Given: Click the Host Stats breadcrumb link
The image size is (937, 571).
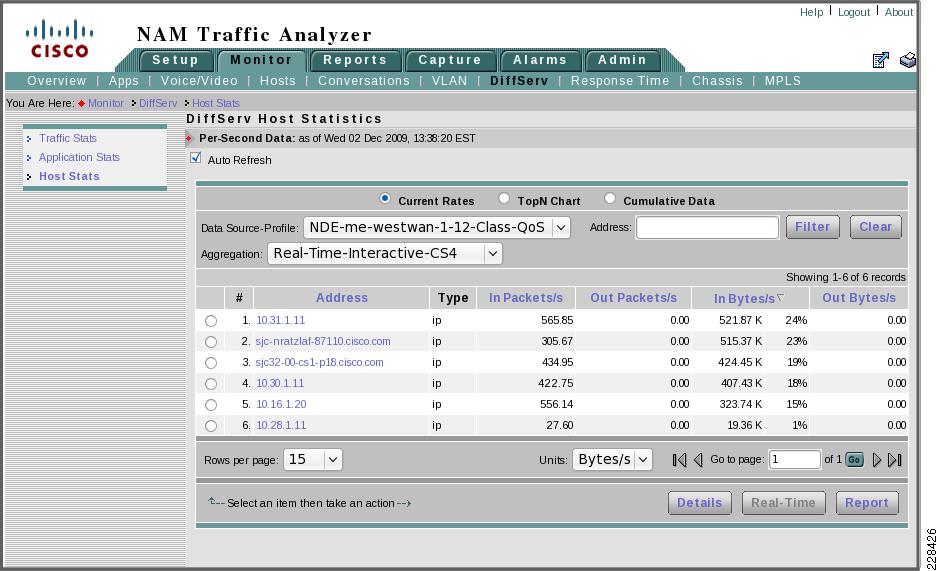Looking at the screenshot, I should pyautogui.click(x=216, y=103).
